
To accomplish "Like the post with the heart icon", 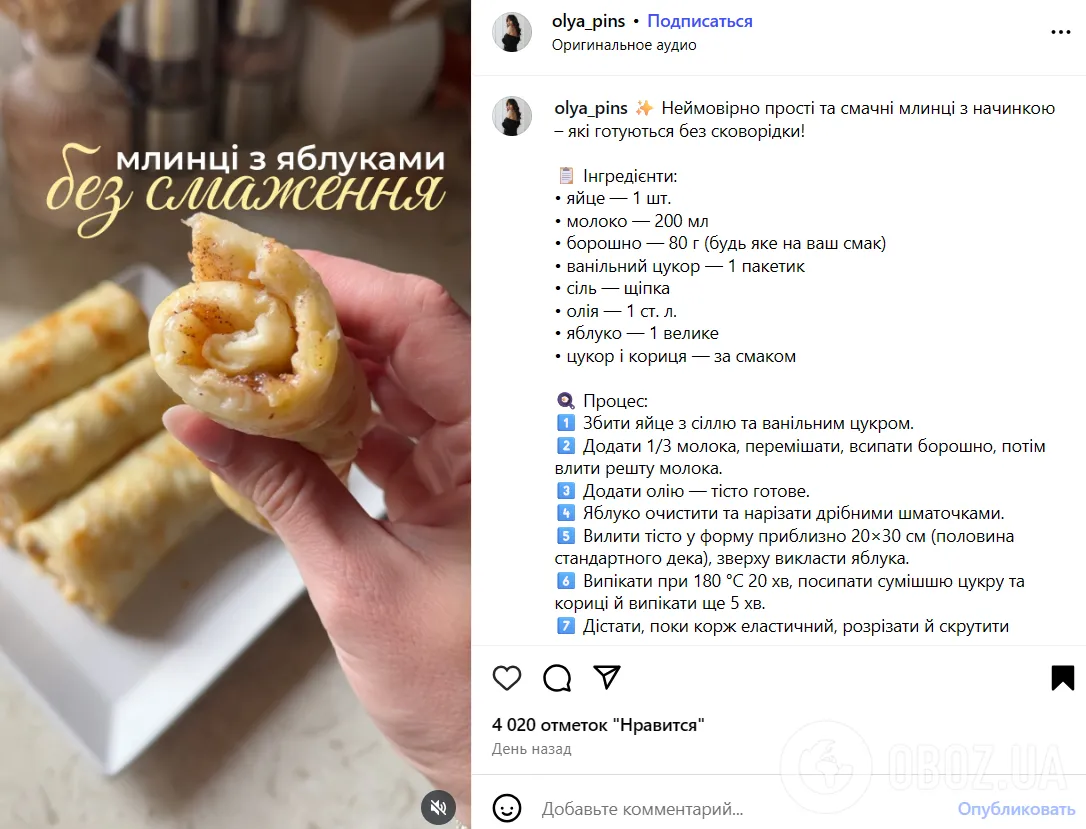I will (506, 678).
